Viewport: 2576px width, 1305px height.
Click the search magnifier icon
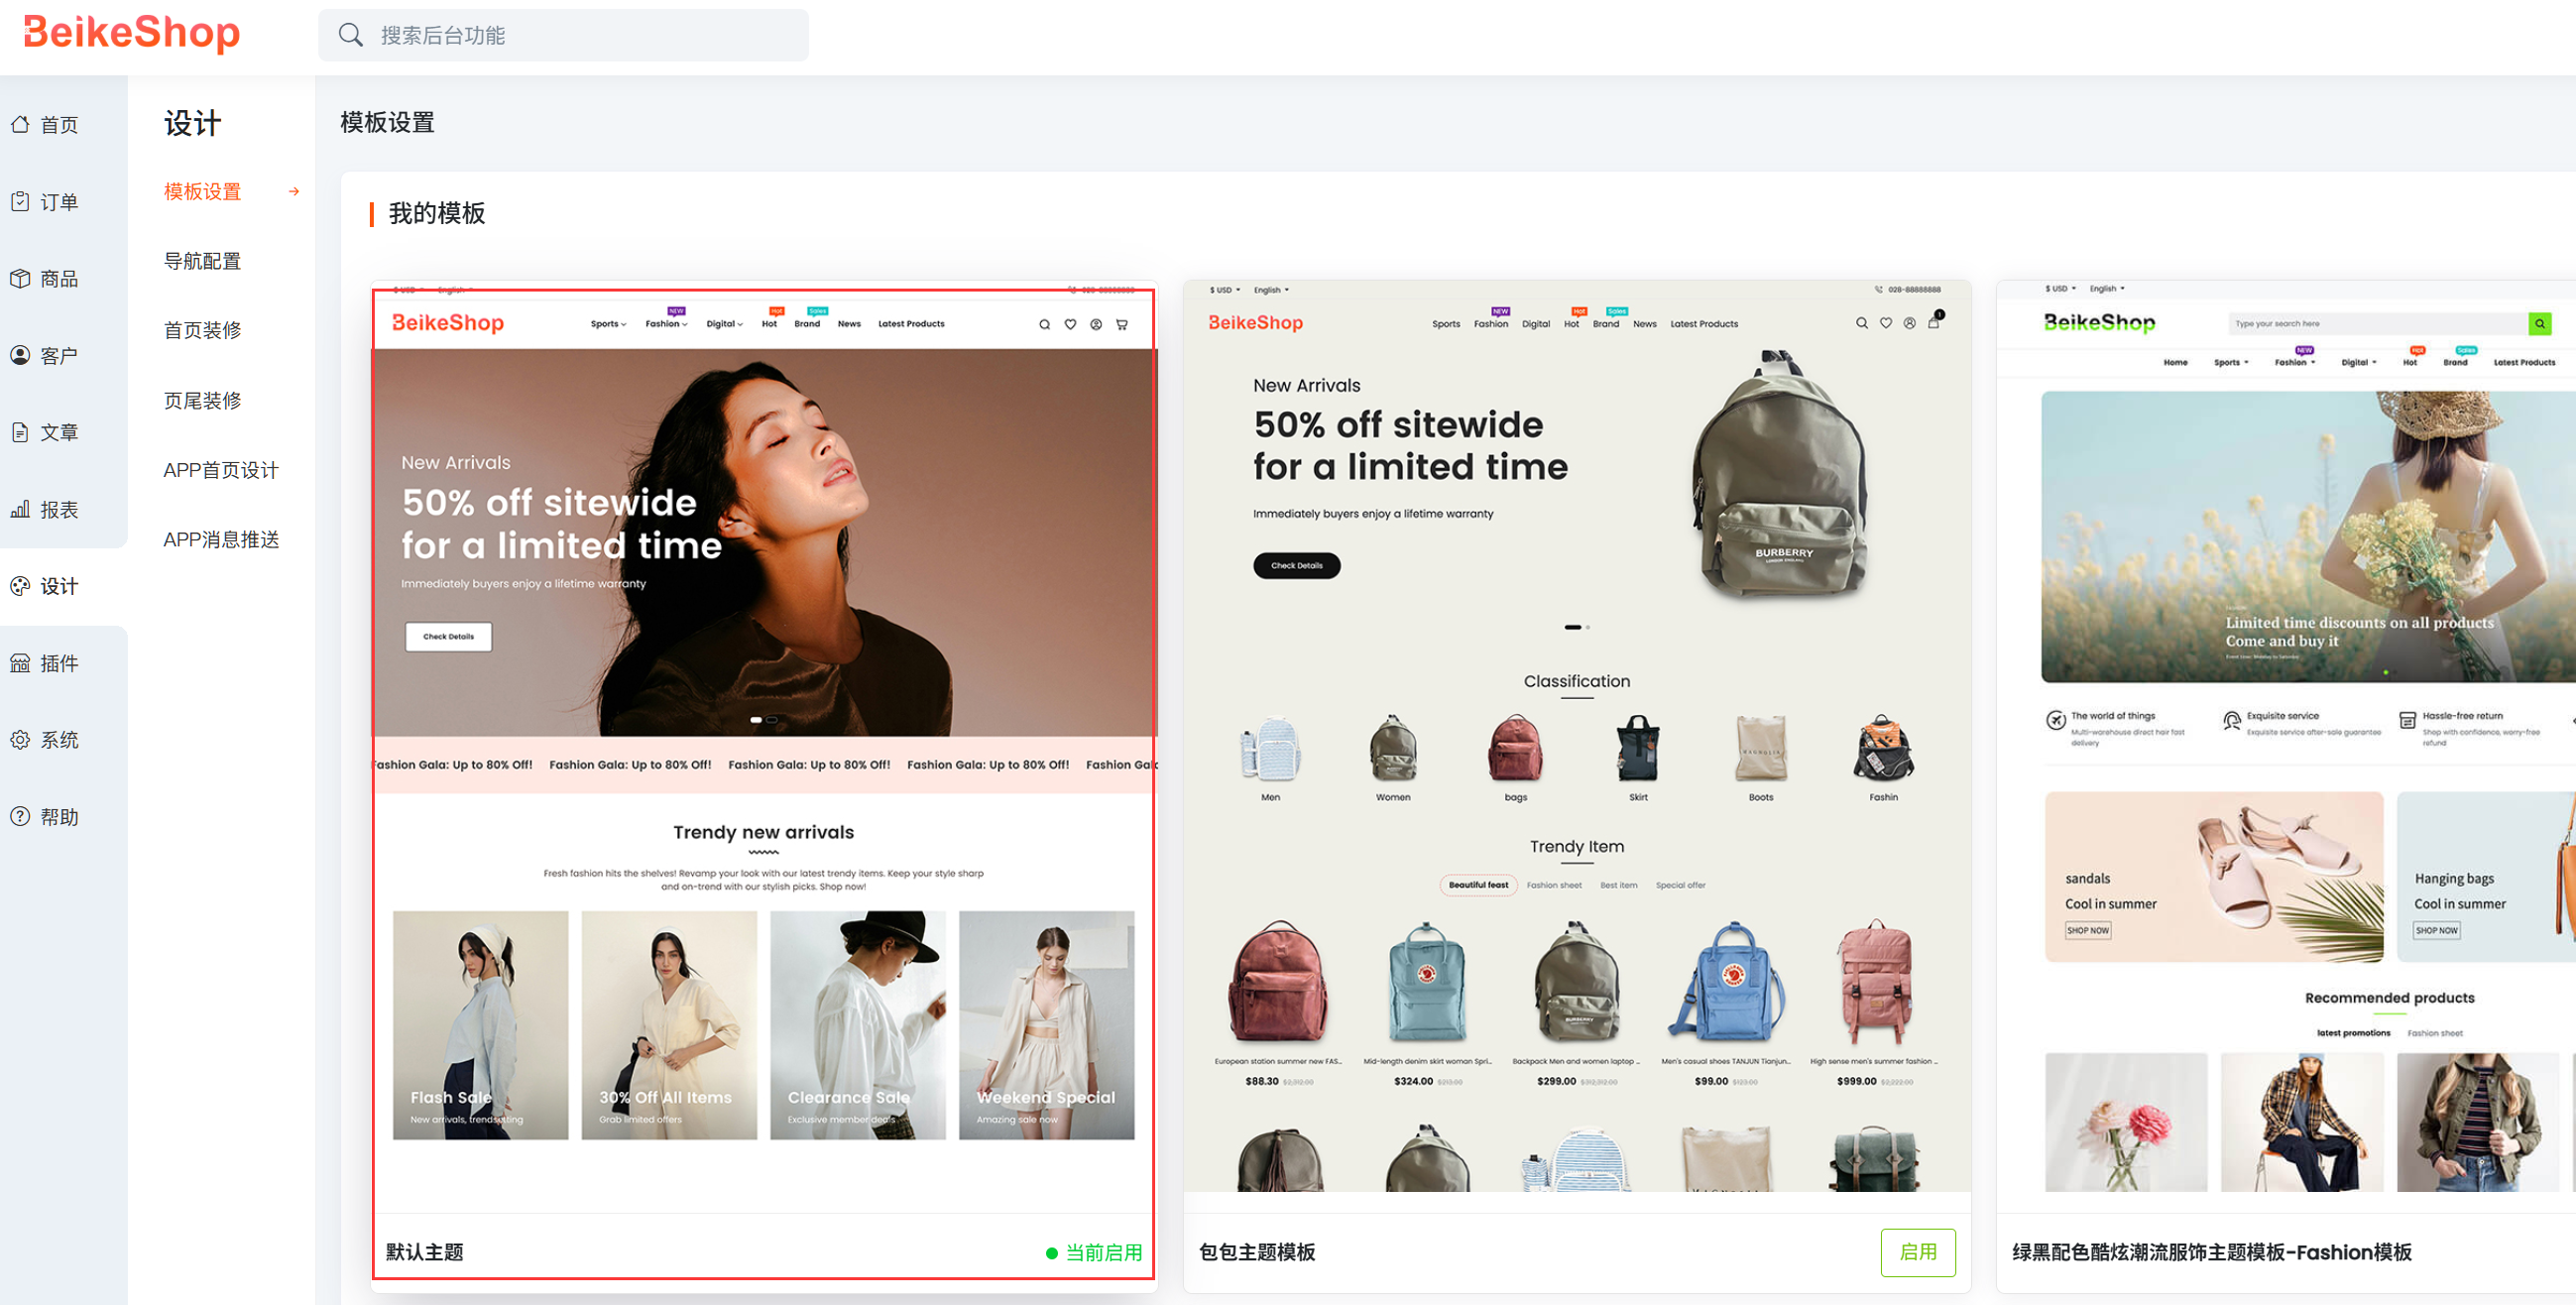click(350, 35)
